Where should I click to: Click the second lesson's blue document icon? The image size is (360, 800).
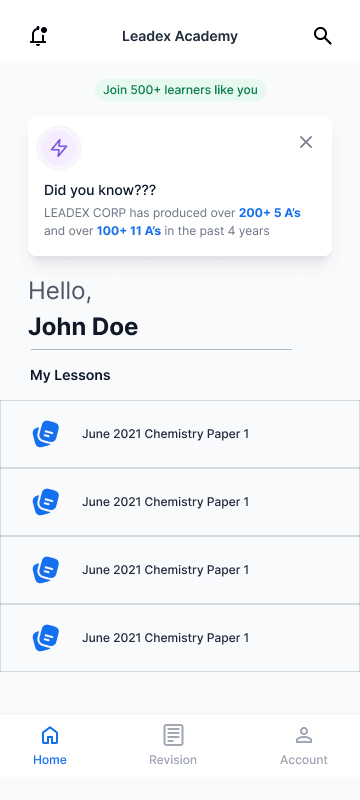click(x=46, y=502)
